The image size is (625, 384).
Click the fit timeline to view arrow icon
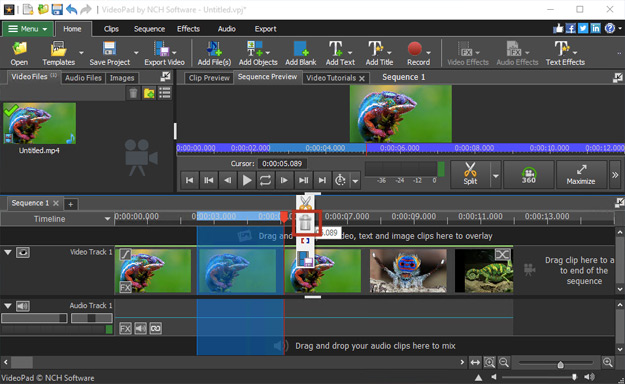(x=475, y=362)
